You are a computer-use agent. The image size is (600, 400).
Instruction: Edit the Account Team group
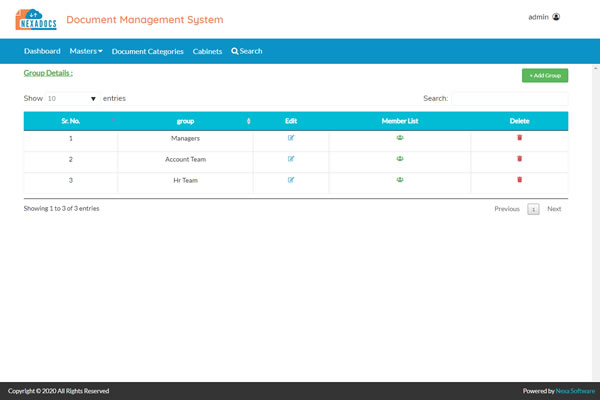(x=291, y=158)
